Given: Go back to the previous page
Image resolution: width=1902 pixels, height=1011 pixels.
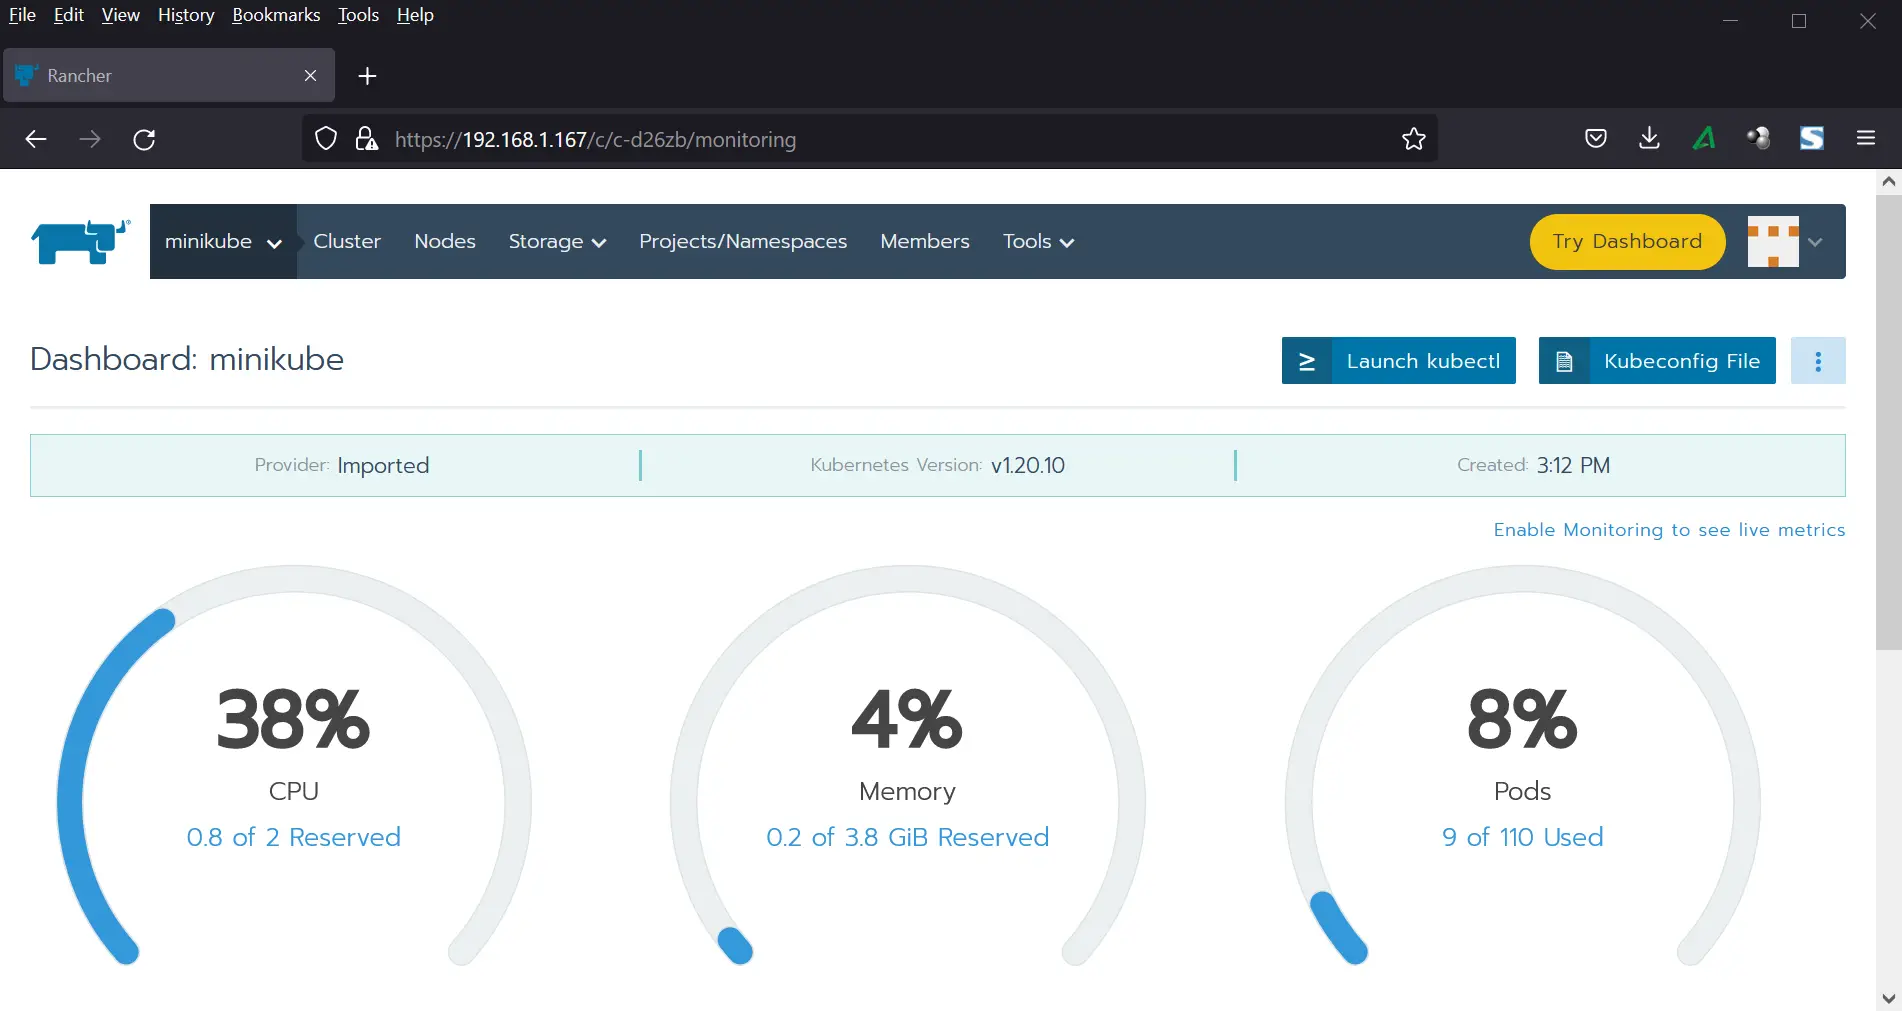Looking at the screenshot, I should tap(36, 139).
